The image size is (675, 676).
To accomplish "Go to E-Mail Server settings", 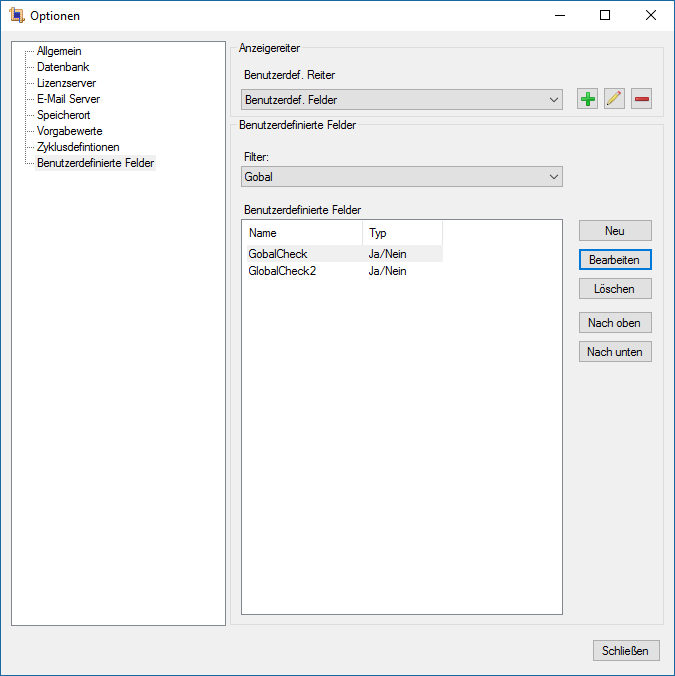I will click(68, 99).
